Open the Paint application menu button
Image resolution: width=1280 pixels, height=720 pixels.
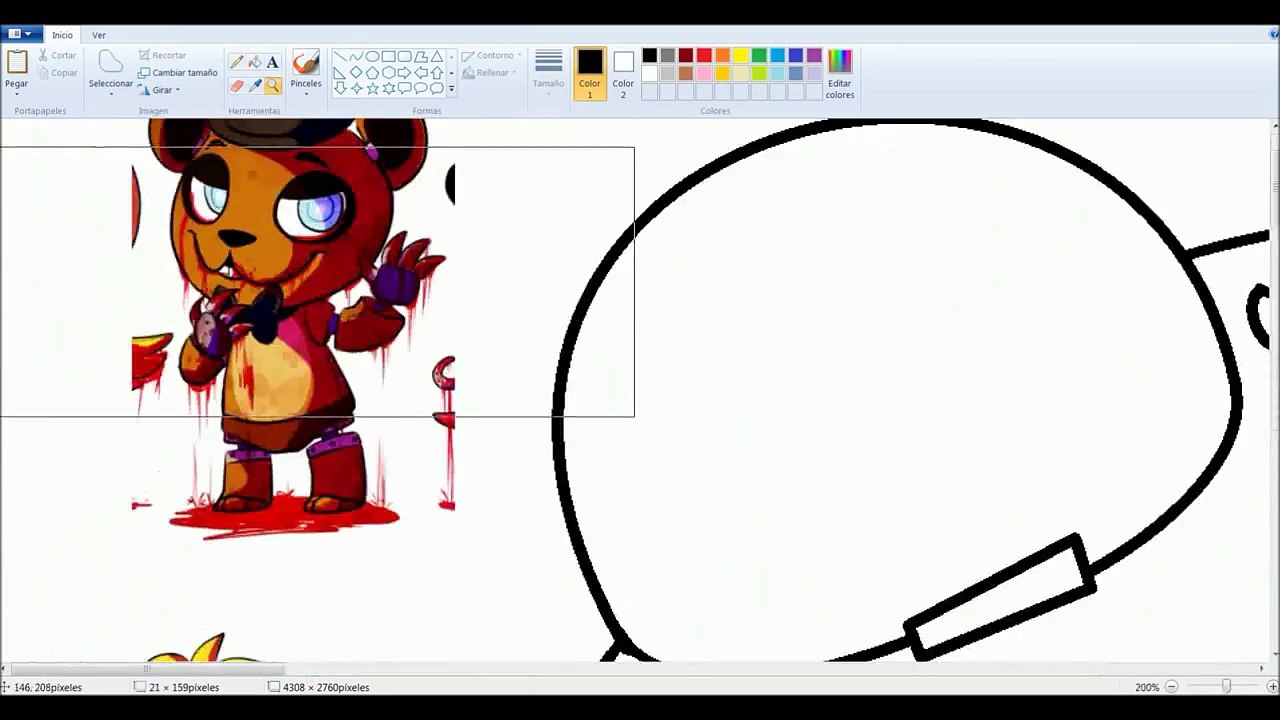(20, 34)
